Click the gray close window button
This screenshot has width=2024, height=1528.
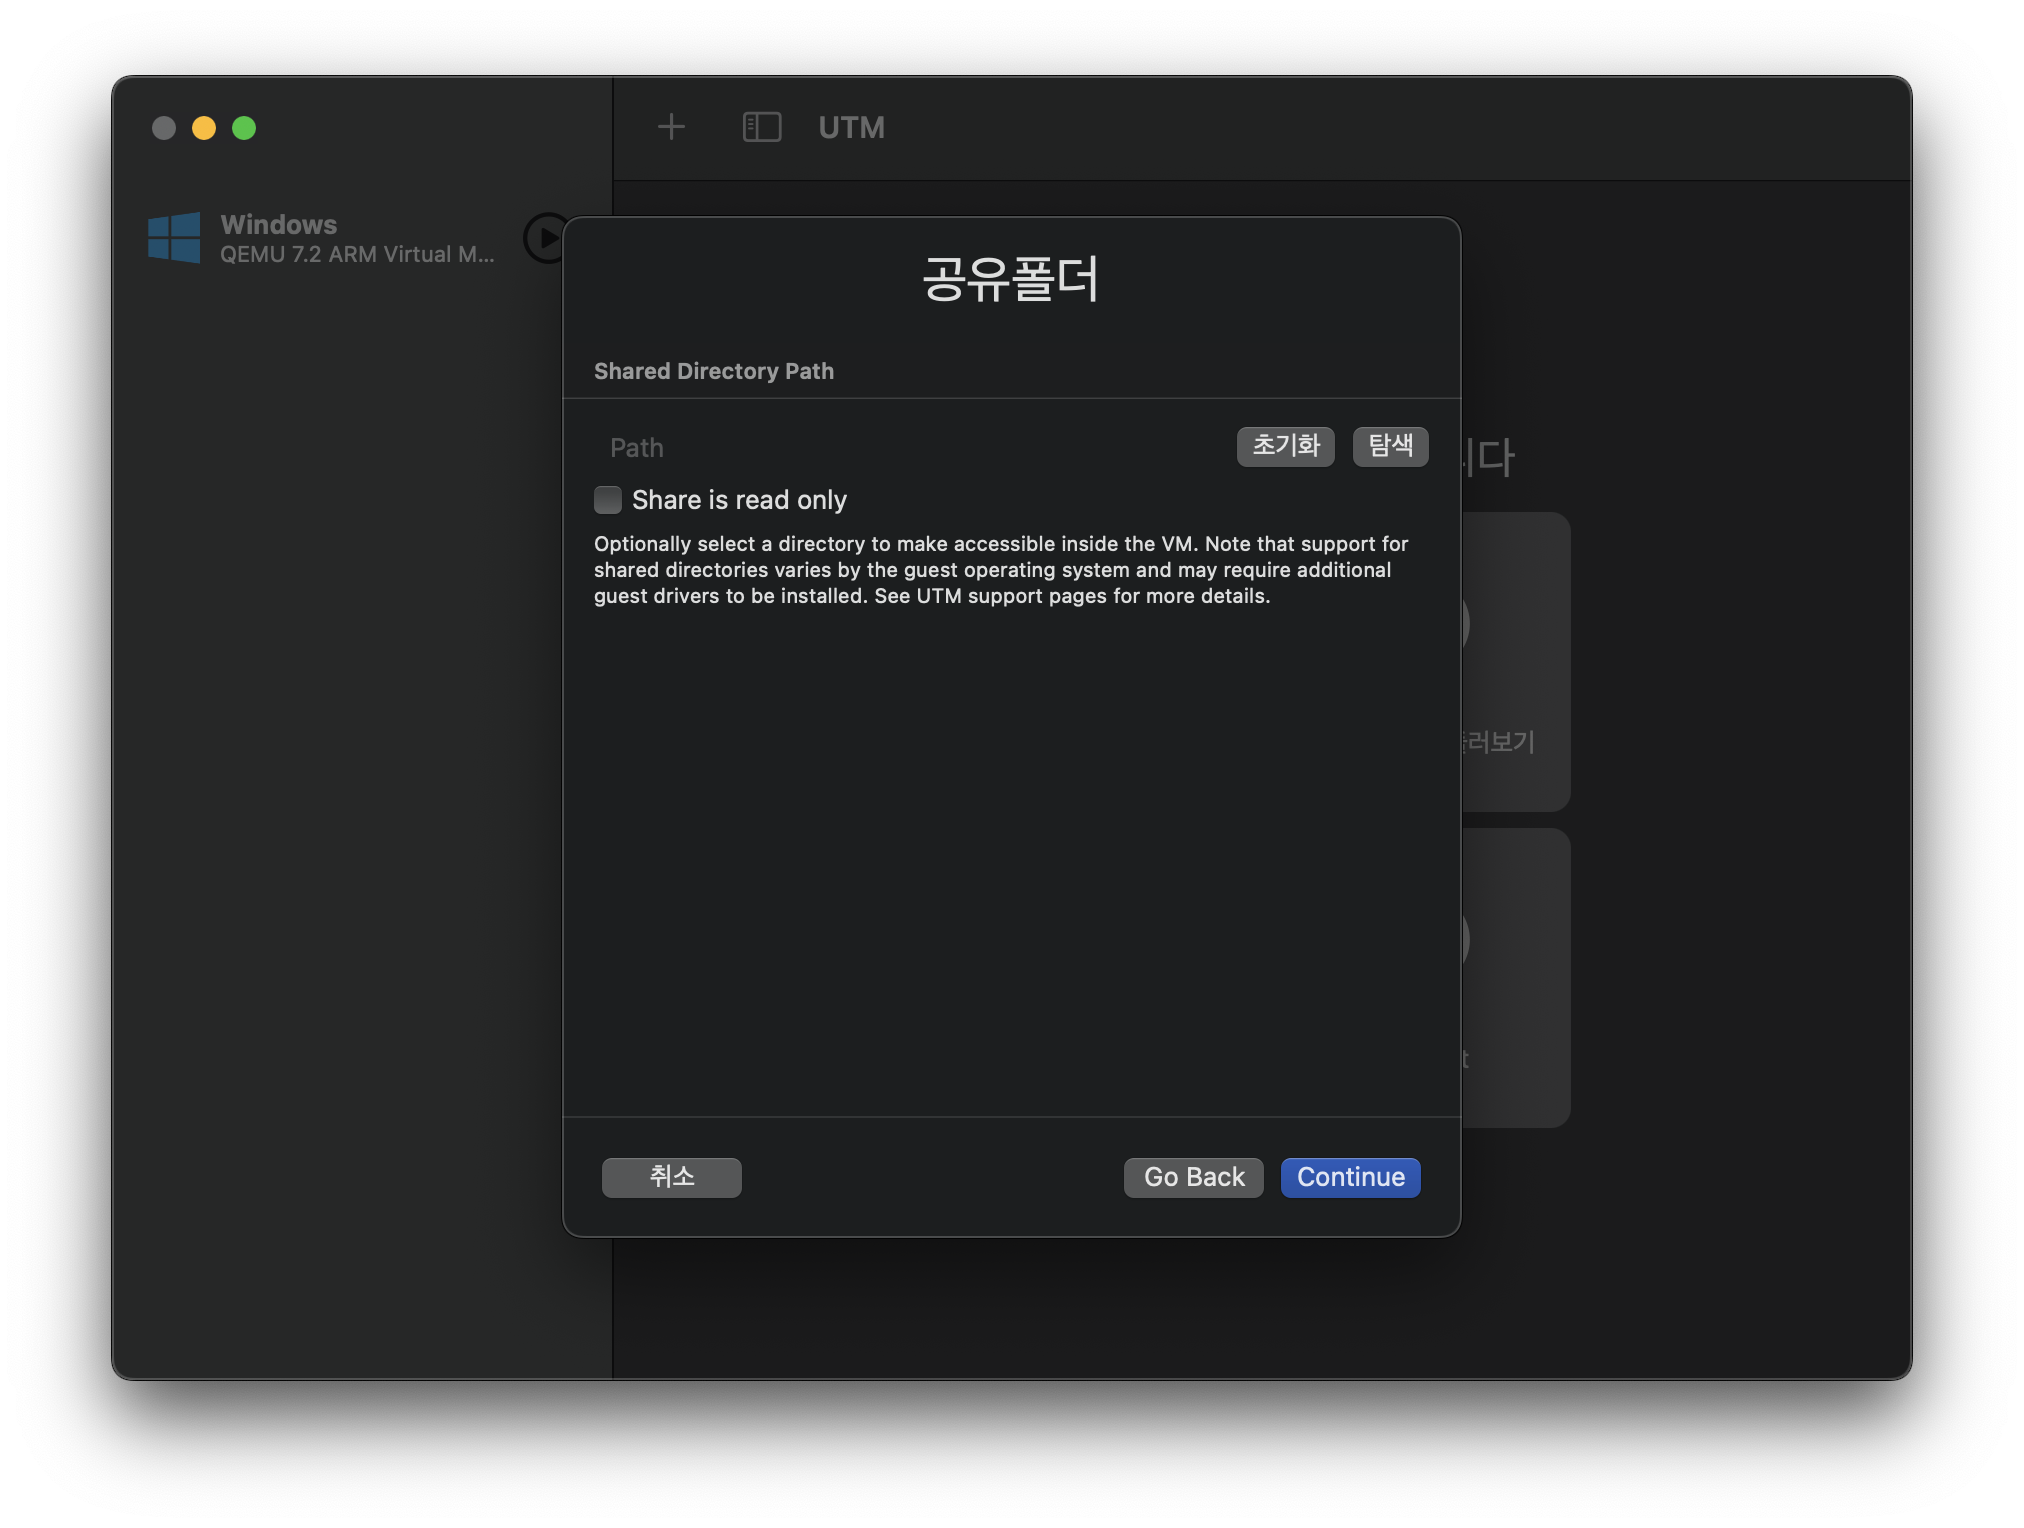click(164, 128)
